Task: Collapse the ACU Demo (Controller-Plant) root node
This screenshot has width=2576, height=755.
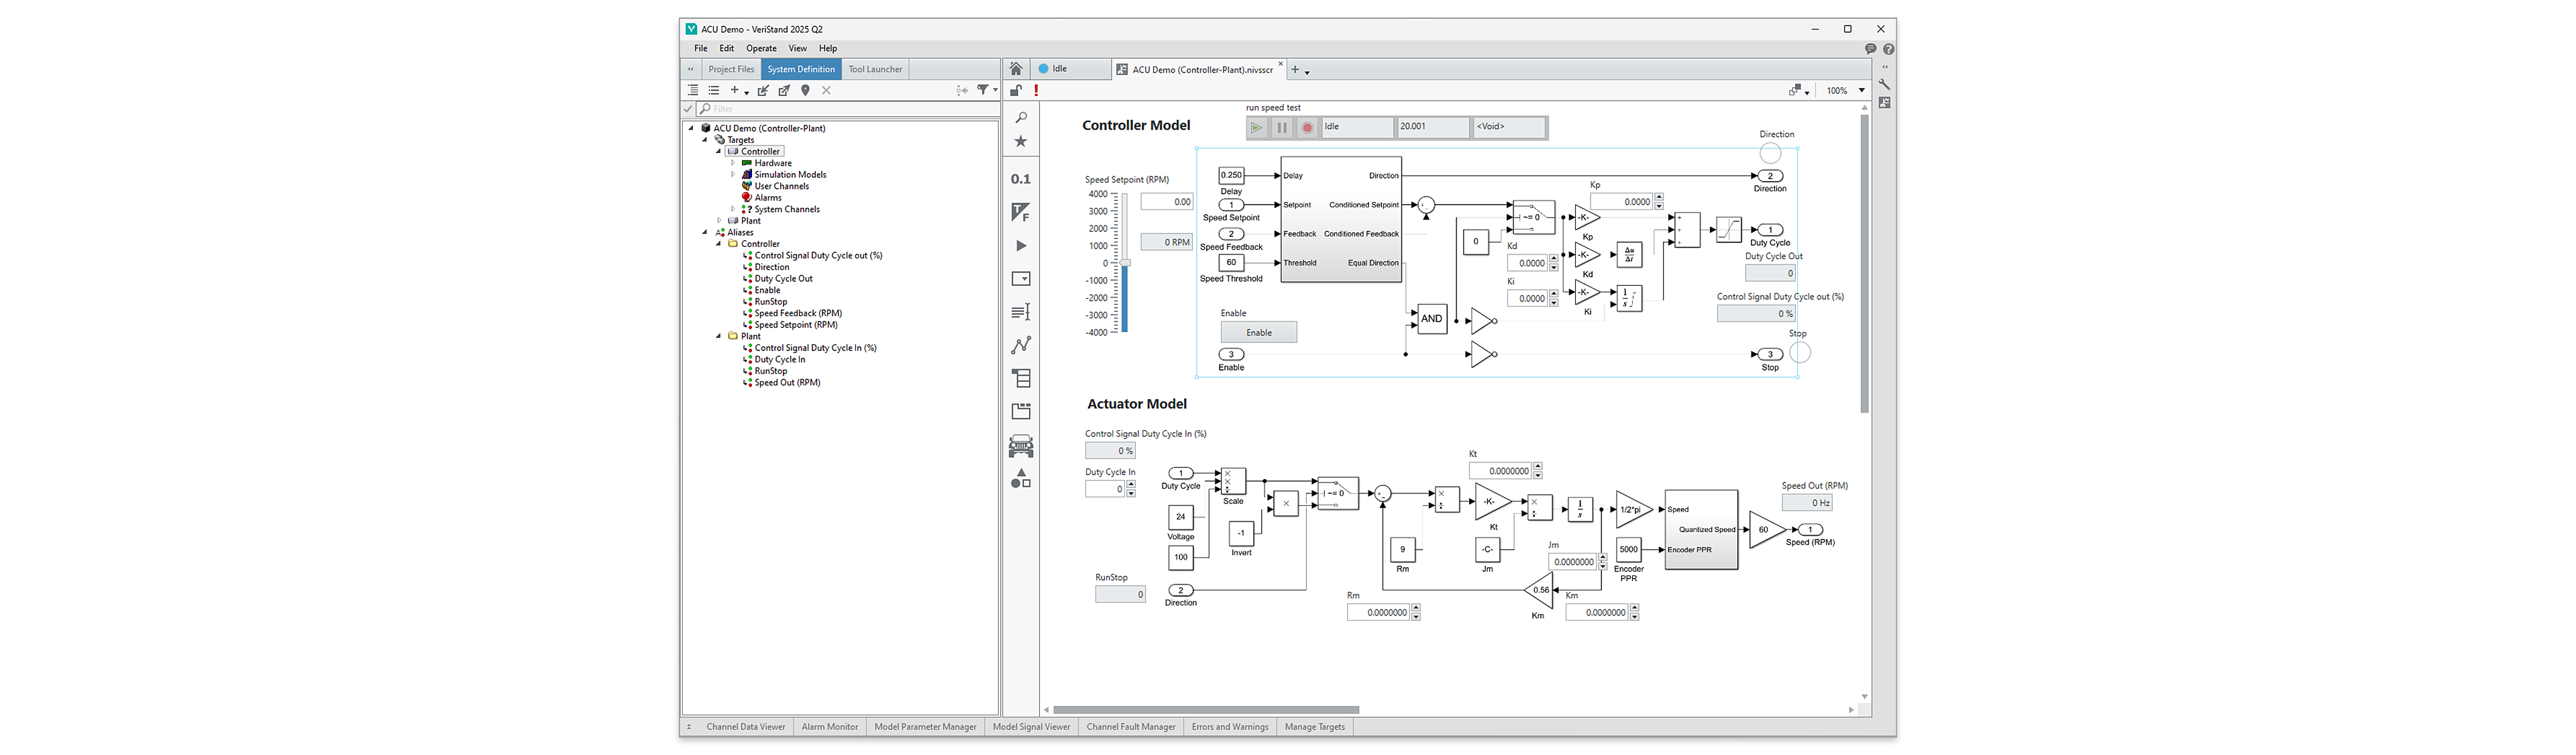Action: click(691, 128)
